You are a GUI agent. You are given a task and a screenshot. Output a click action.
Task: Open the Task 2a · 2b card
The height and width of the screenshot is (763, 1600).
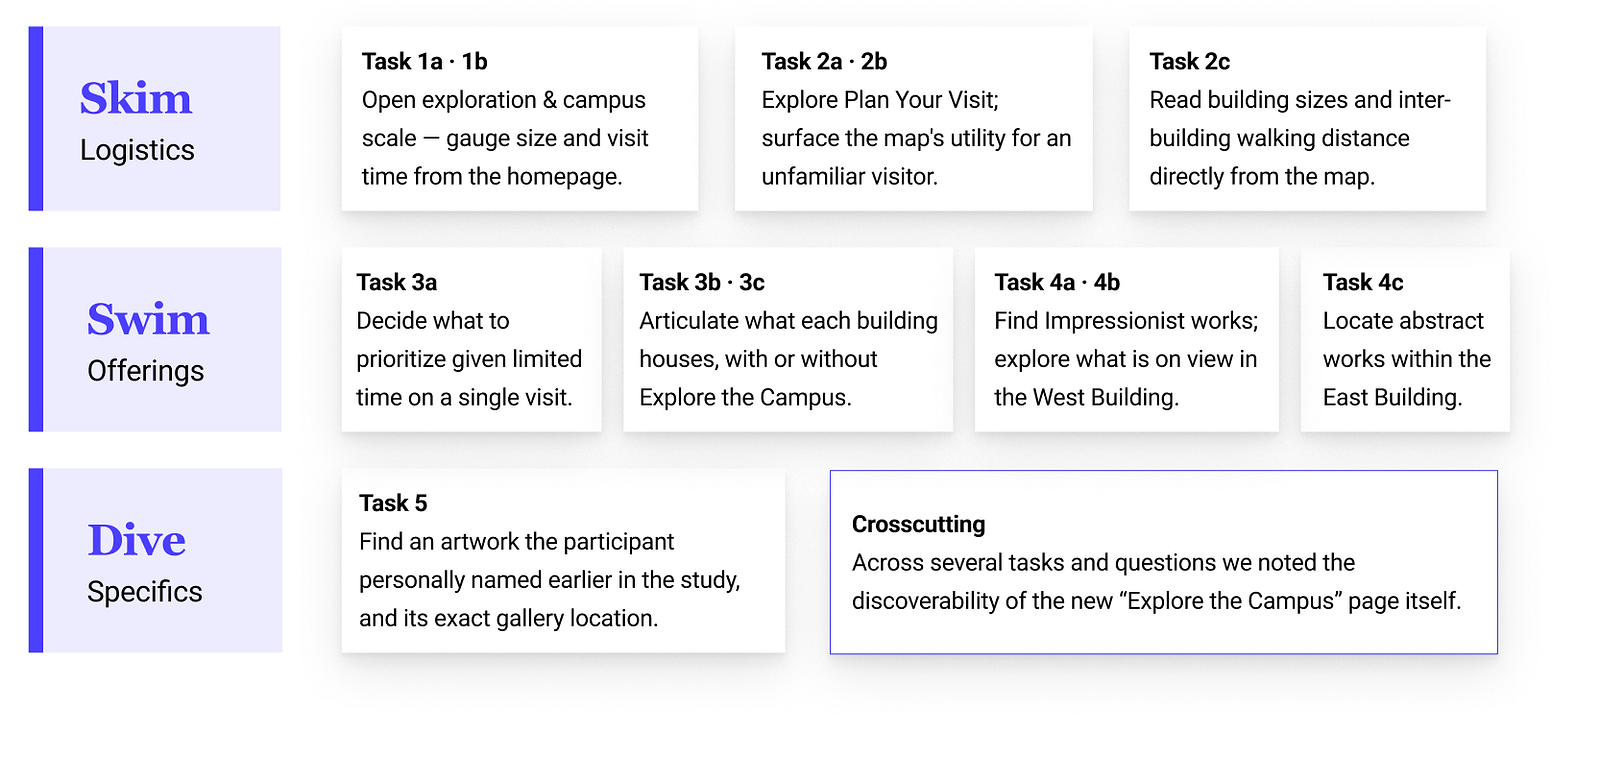click(x=914, y=119)
